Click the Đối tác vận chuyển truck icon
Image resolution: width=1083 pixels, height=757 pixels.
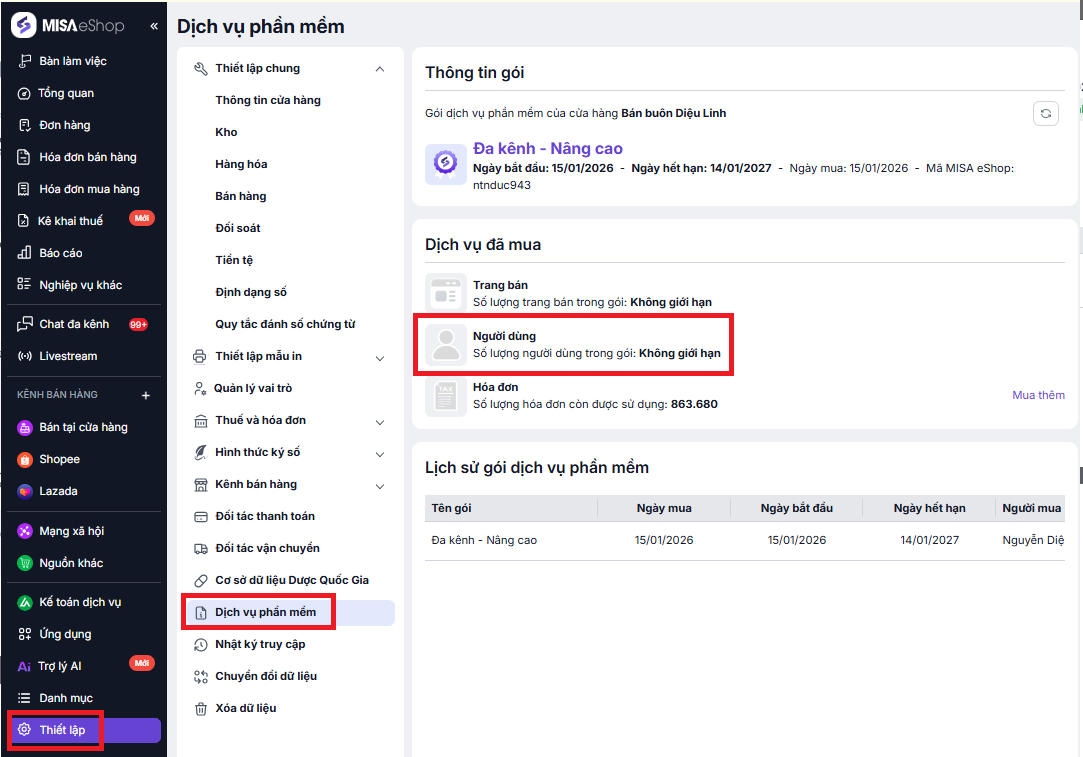click(200, 548)
